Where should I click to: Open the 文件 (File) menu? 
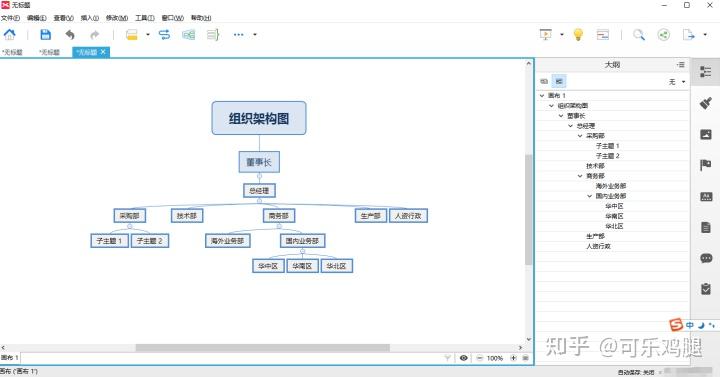(x=10, y=18)
